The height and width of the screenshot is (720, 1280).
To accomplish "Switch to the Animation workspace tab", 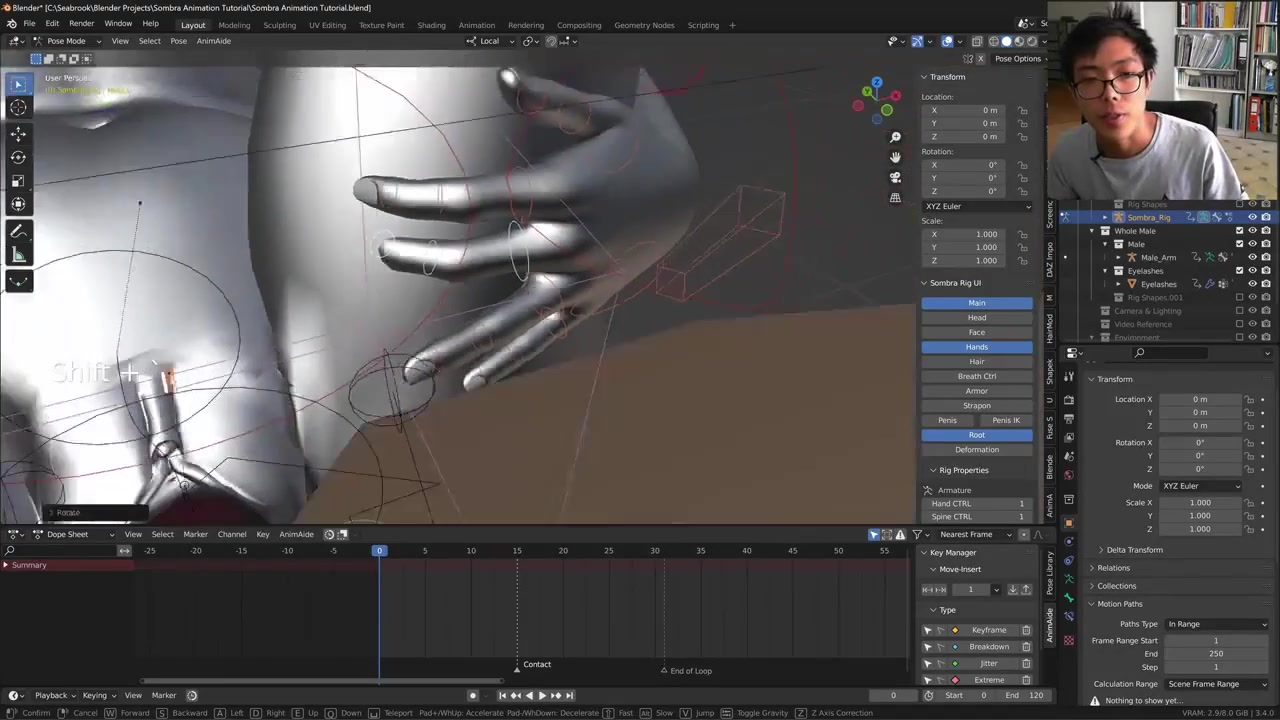I will point(476,25).
